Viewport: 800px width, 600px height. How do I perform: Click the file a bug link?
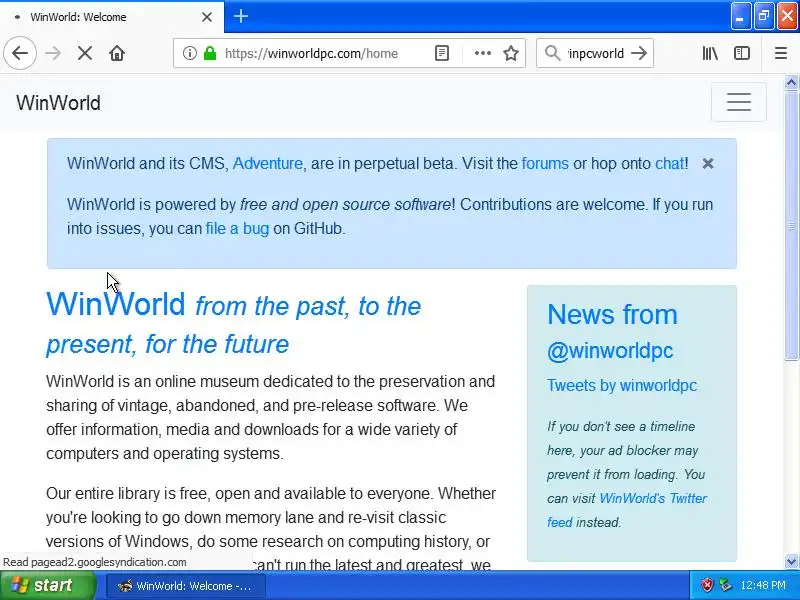click(237, 228)
